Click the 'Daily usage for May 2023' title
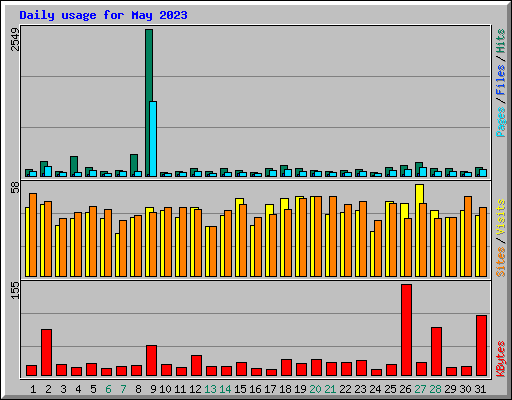Image resolution: width=512 pixels, height=400 pixels. [x=103, y=15]
